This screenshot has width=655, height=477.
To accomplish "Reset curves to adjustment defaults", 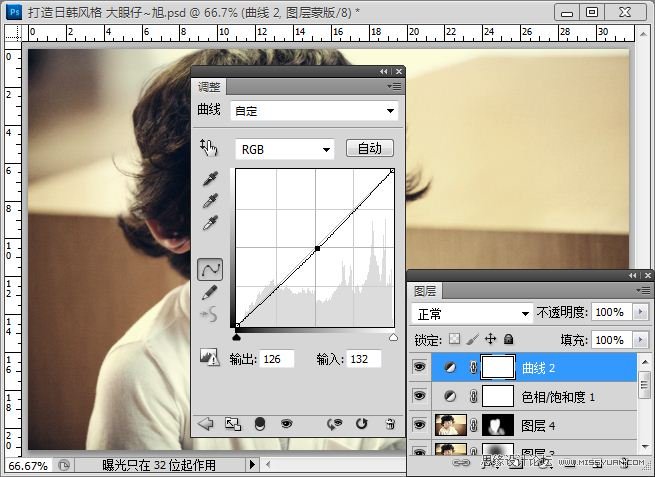I will [362, 424].
